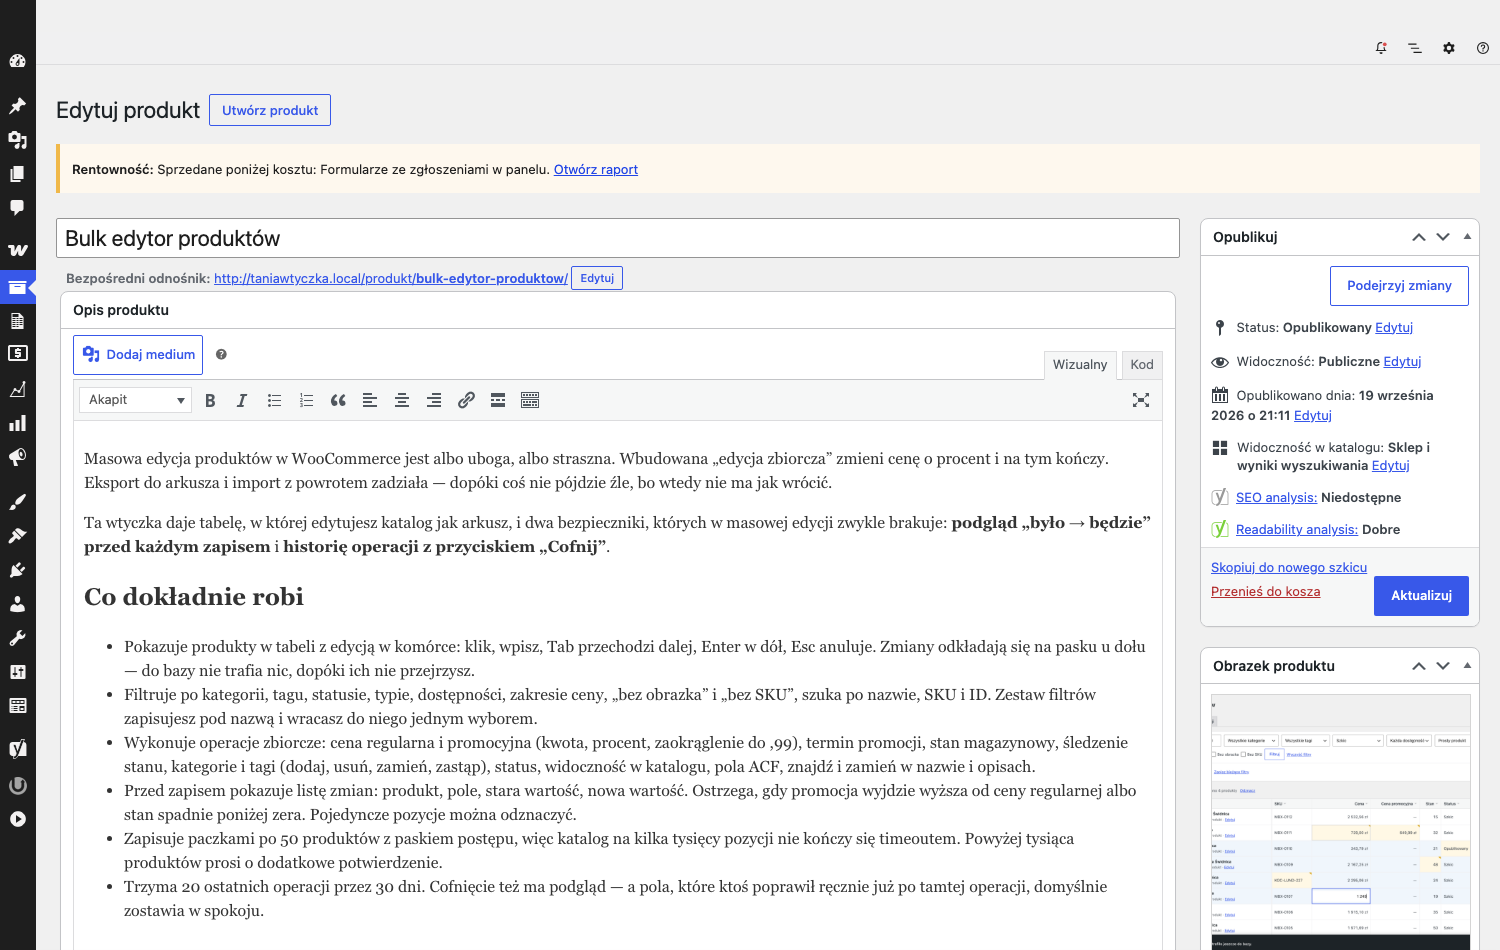Screen dimensions: 1500x950
Task: Open WooCommerce menu in sidebar
Action: click(x=17, y=250)
